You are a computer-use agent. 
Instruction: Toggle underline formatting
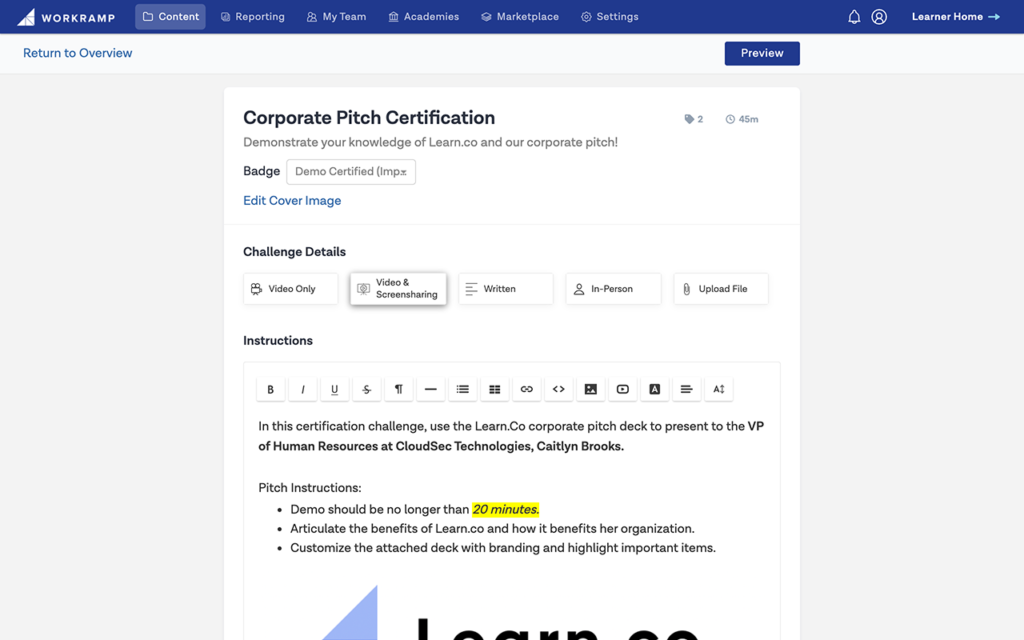(x=334, y=389)
